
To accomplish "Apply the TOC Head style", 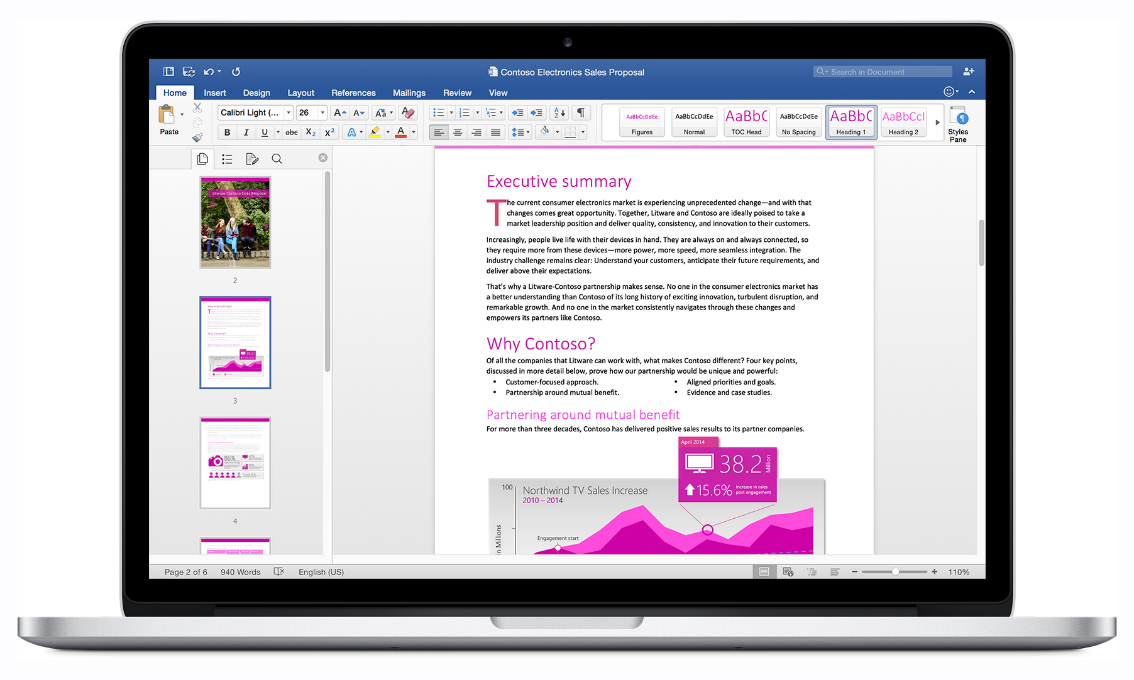I will pyautogui.click(x=746, y=122).
